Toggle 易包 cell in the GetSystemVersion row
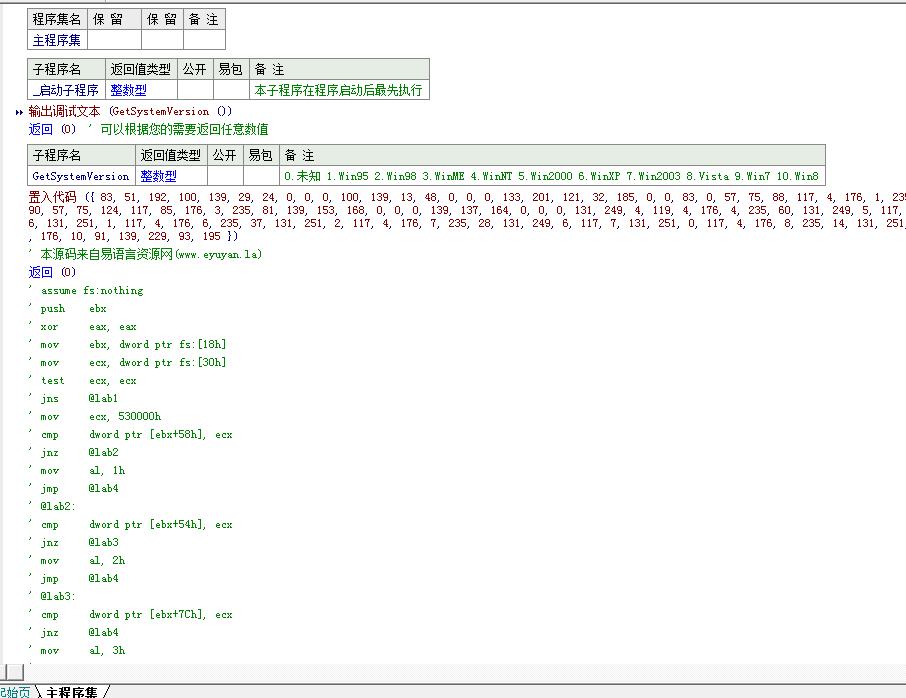This screenshot has height=698, width=906. click(261, 176)
